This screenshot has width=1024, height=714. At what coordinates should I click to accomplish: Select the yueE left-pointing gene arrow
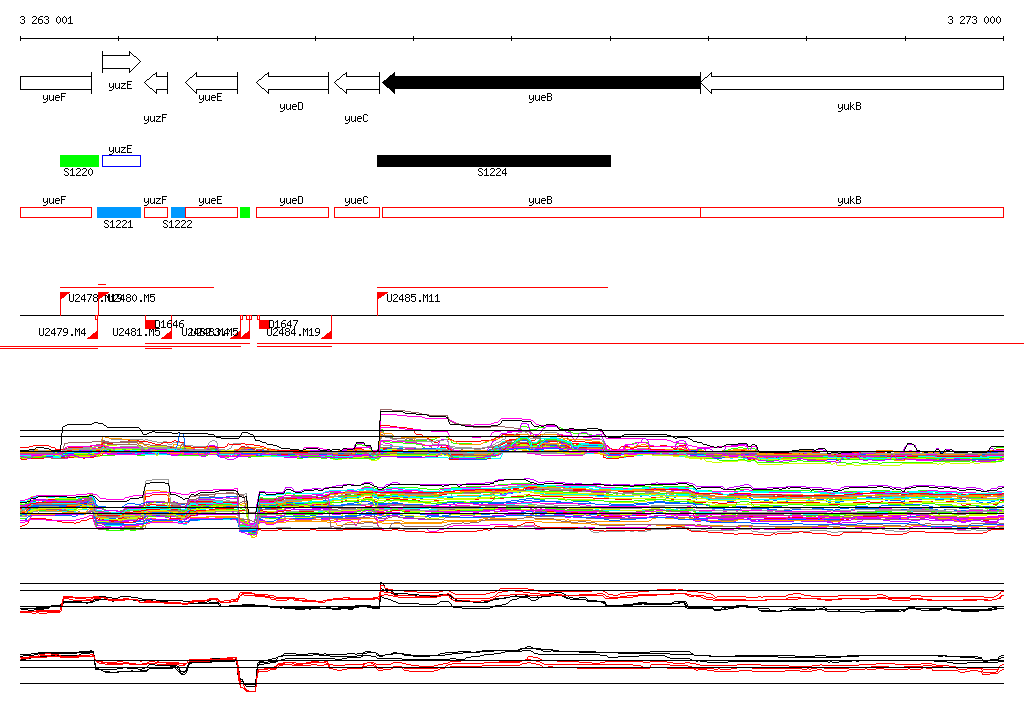pos(212,83)
